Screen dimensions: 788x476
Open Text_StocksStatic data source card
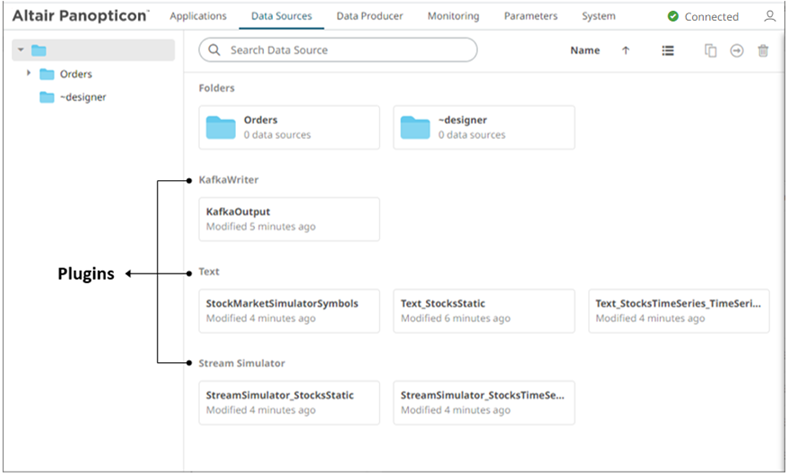coord(484,310)
